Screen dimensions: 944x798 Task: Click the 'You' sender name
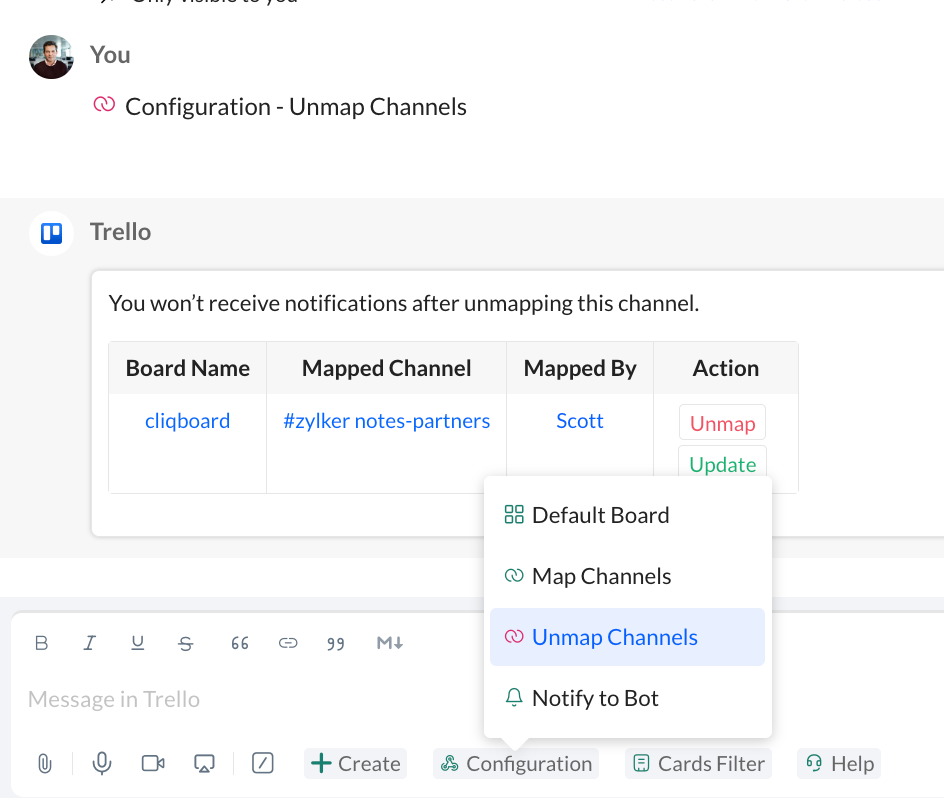pyautogui.click(x=110, y=55)
